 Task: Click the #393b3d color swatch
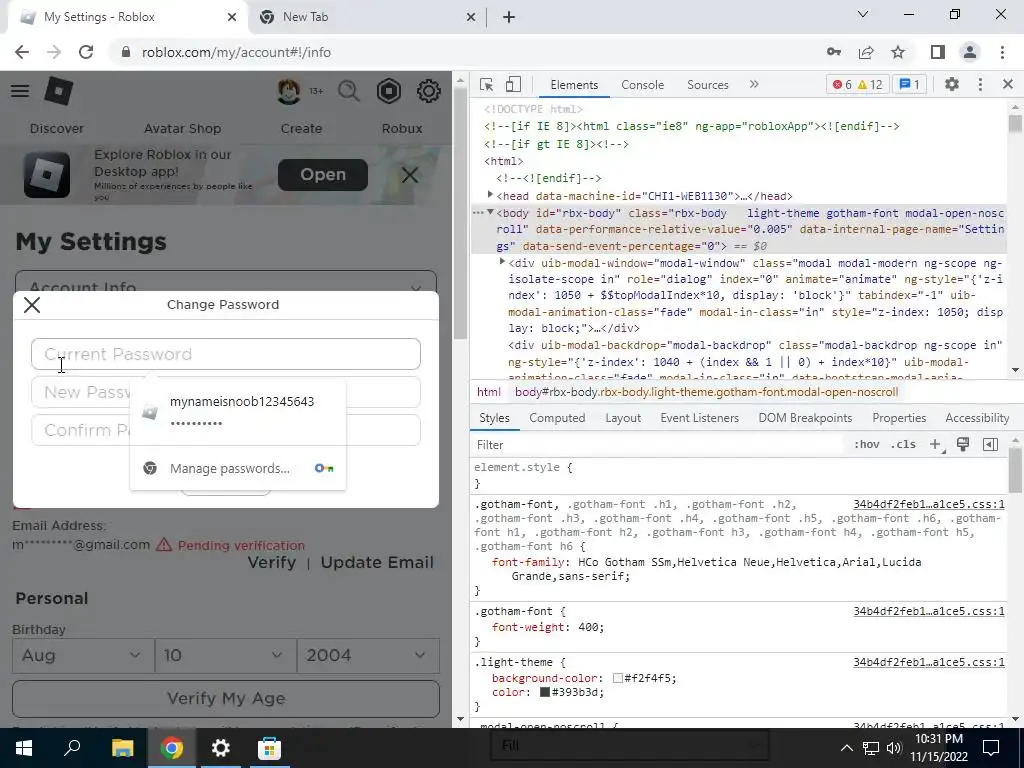pos(545,692)
